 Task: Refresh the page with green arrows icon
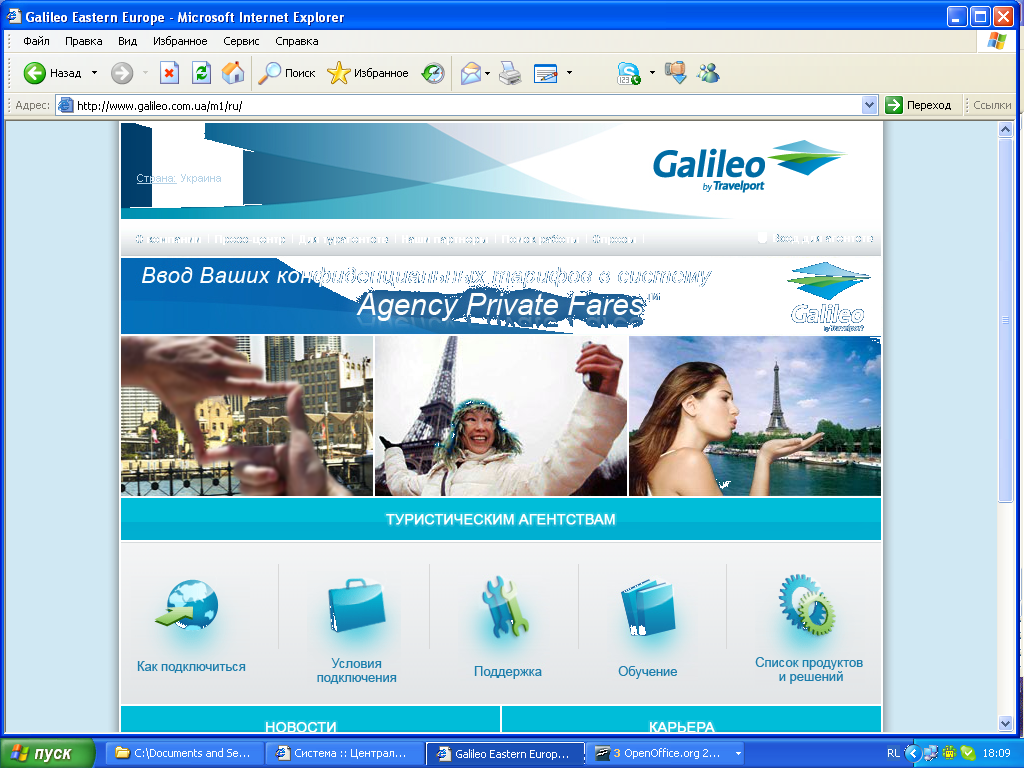pos(201,72)
